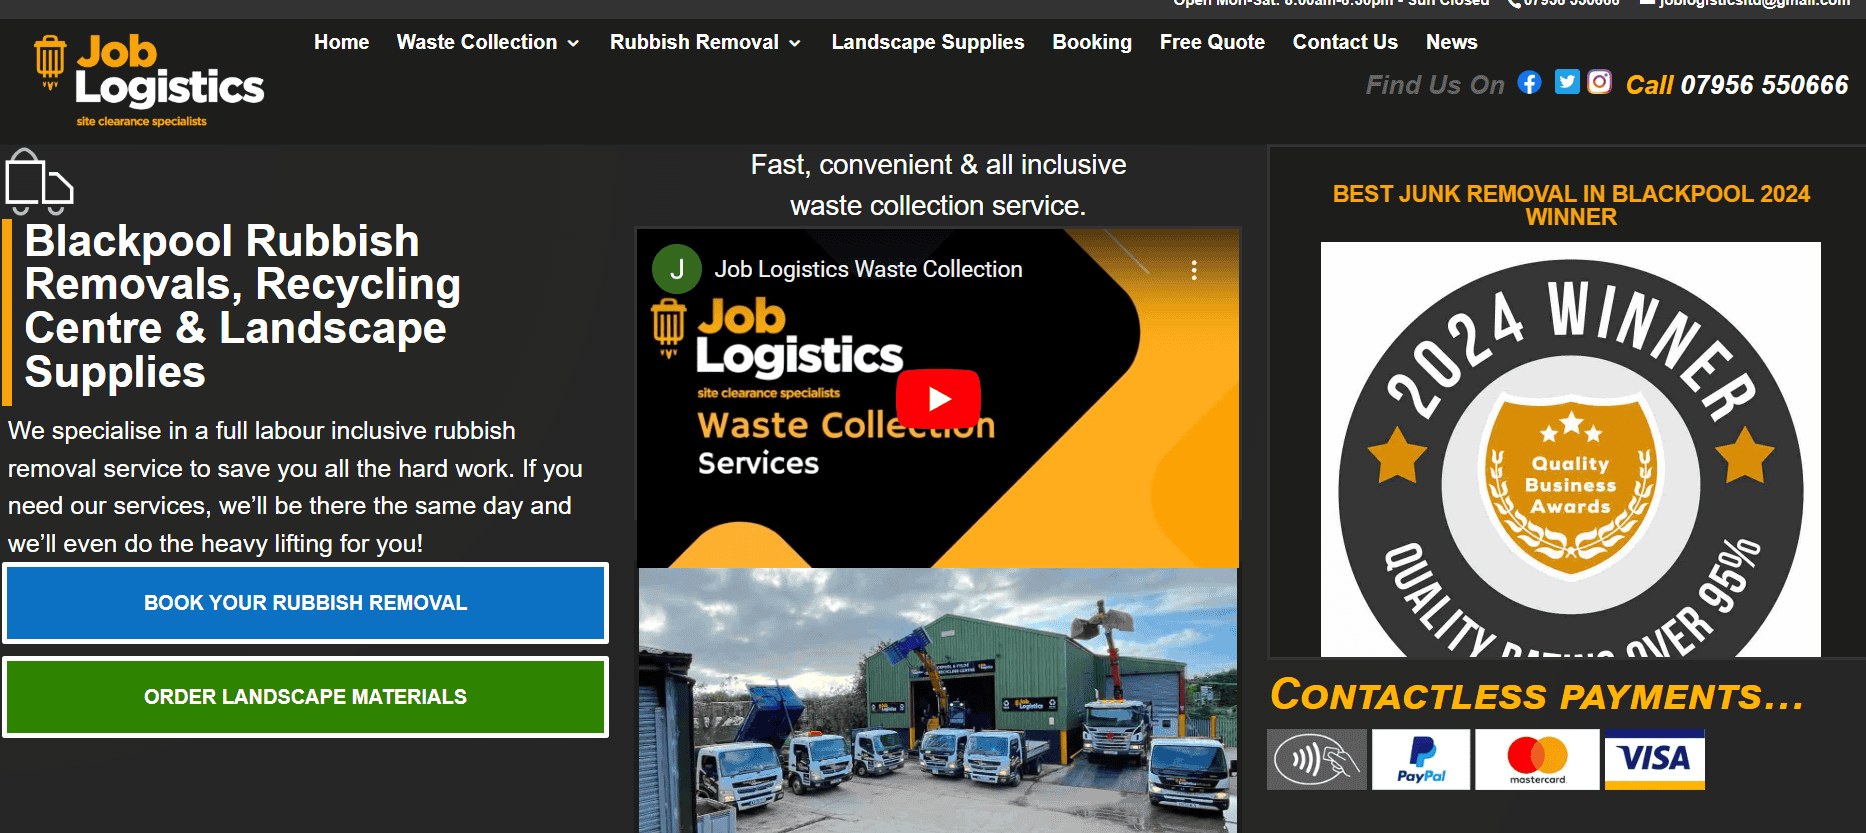Click the skip truck icon above heading

coord(39,182)
